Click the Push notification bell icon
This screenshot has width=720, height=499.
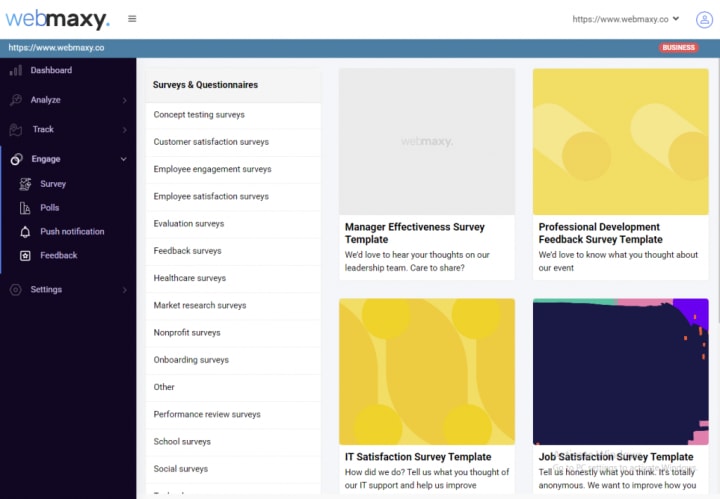pos(25,232)
